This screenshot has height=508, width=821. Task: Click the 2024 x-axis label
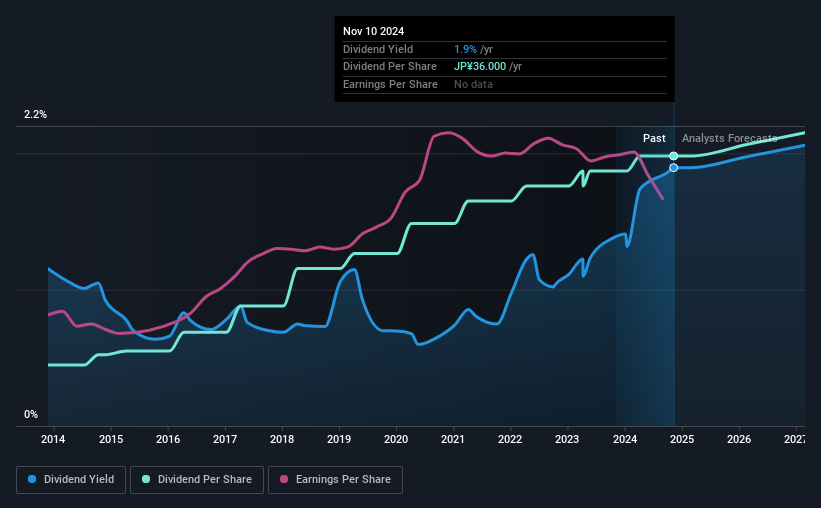625,439
